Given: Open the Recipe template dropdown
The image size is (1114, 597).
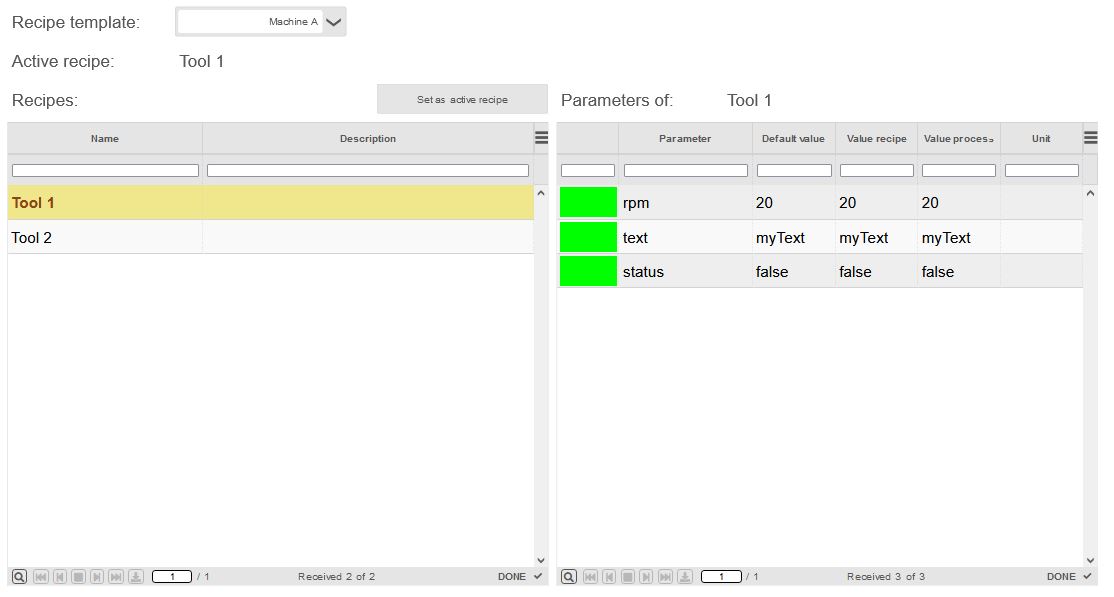Looking at the screenshot, I should (334, 22).
